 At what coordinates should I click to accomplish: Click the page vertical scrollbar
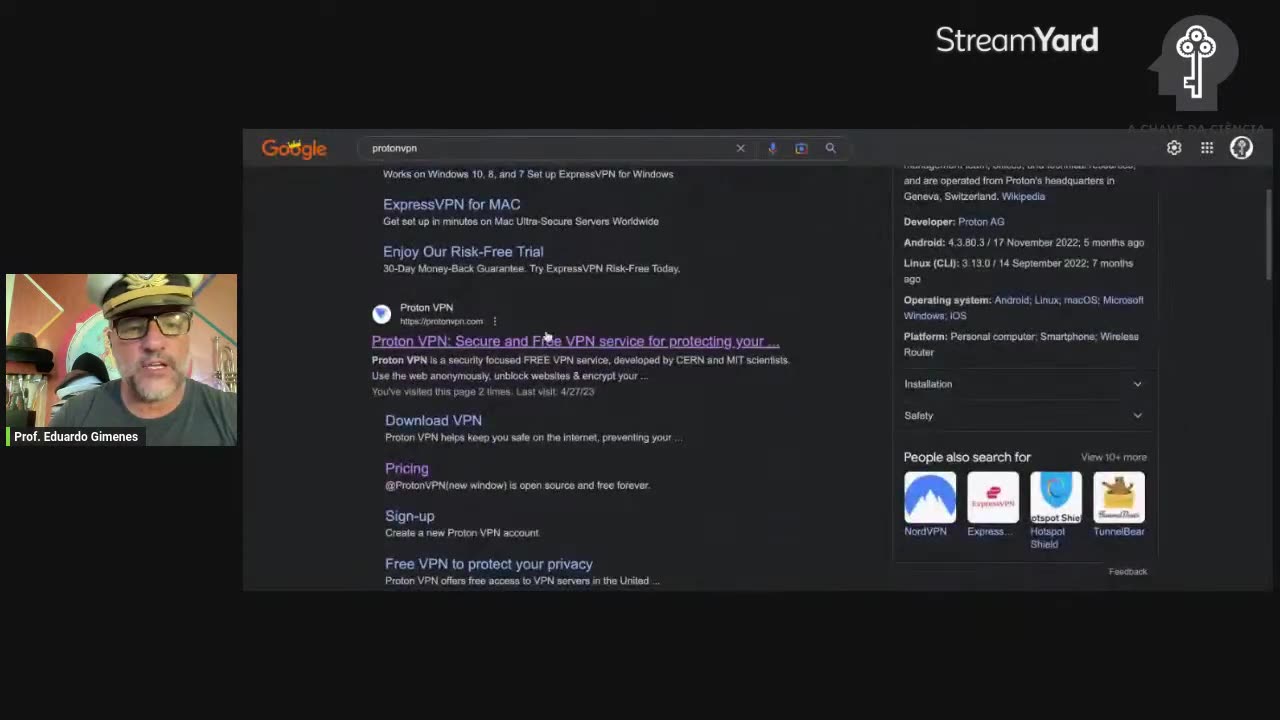click(x=1268, y=235)
